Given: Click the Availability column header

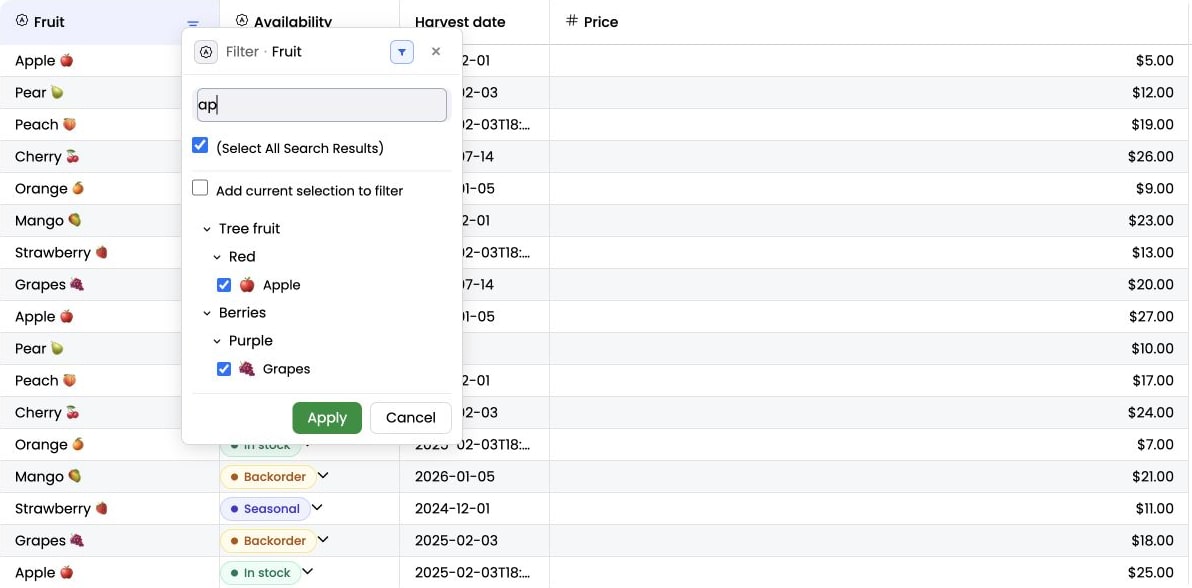Looking at the screenshot, I should pos(309,22).
